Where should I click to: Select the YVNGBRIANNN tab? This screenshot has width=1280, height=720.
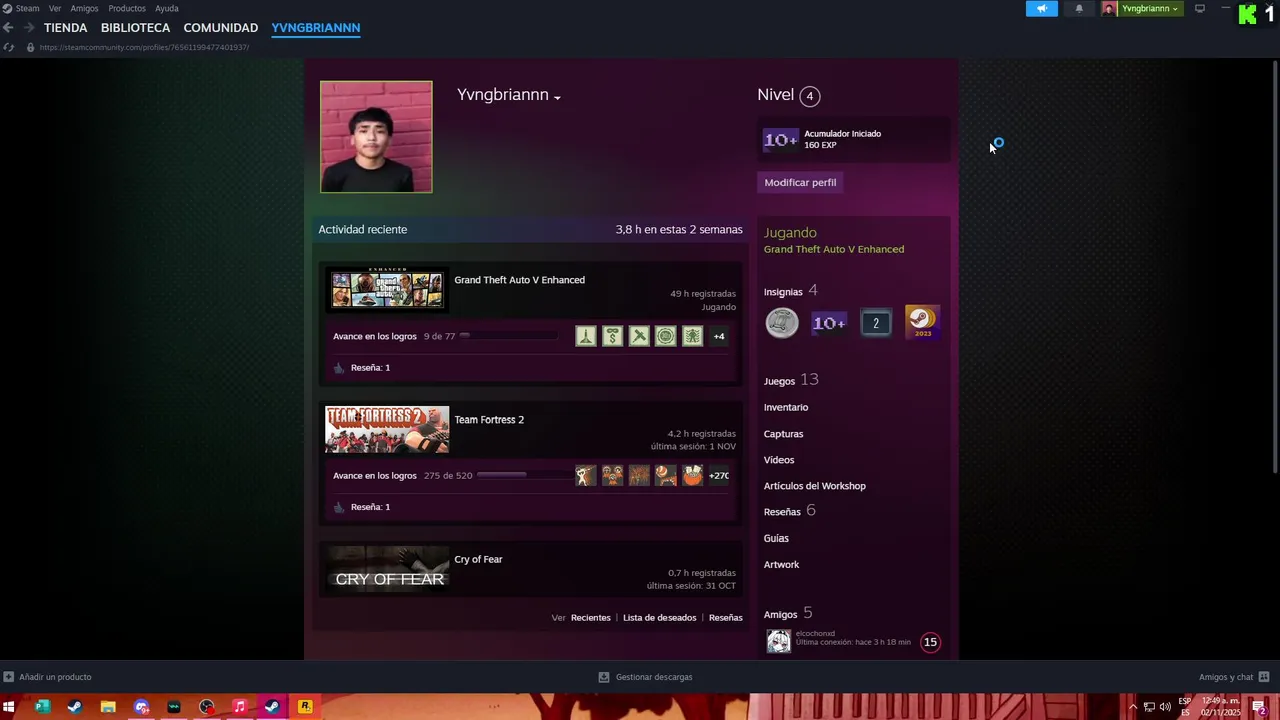coord(316,28)
